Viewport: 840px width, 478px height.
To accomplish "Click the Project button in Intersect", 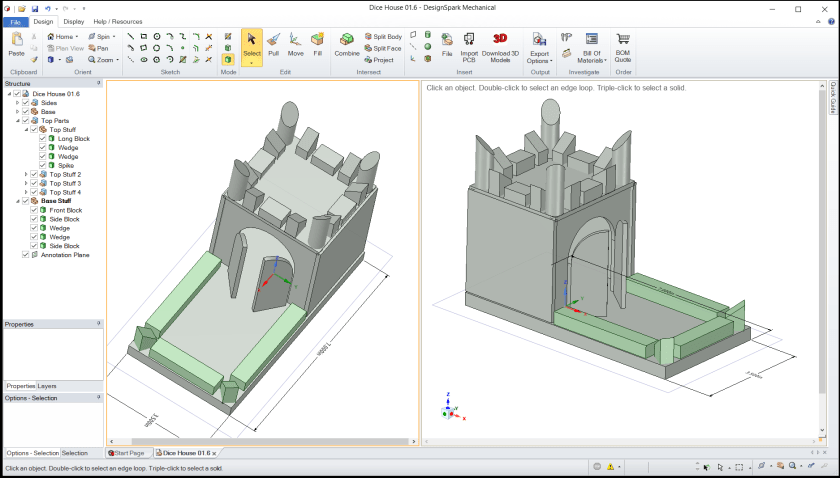I will click(380, 59).
